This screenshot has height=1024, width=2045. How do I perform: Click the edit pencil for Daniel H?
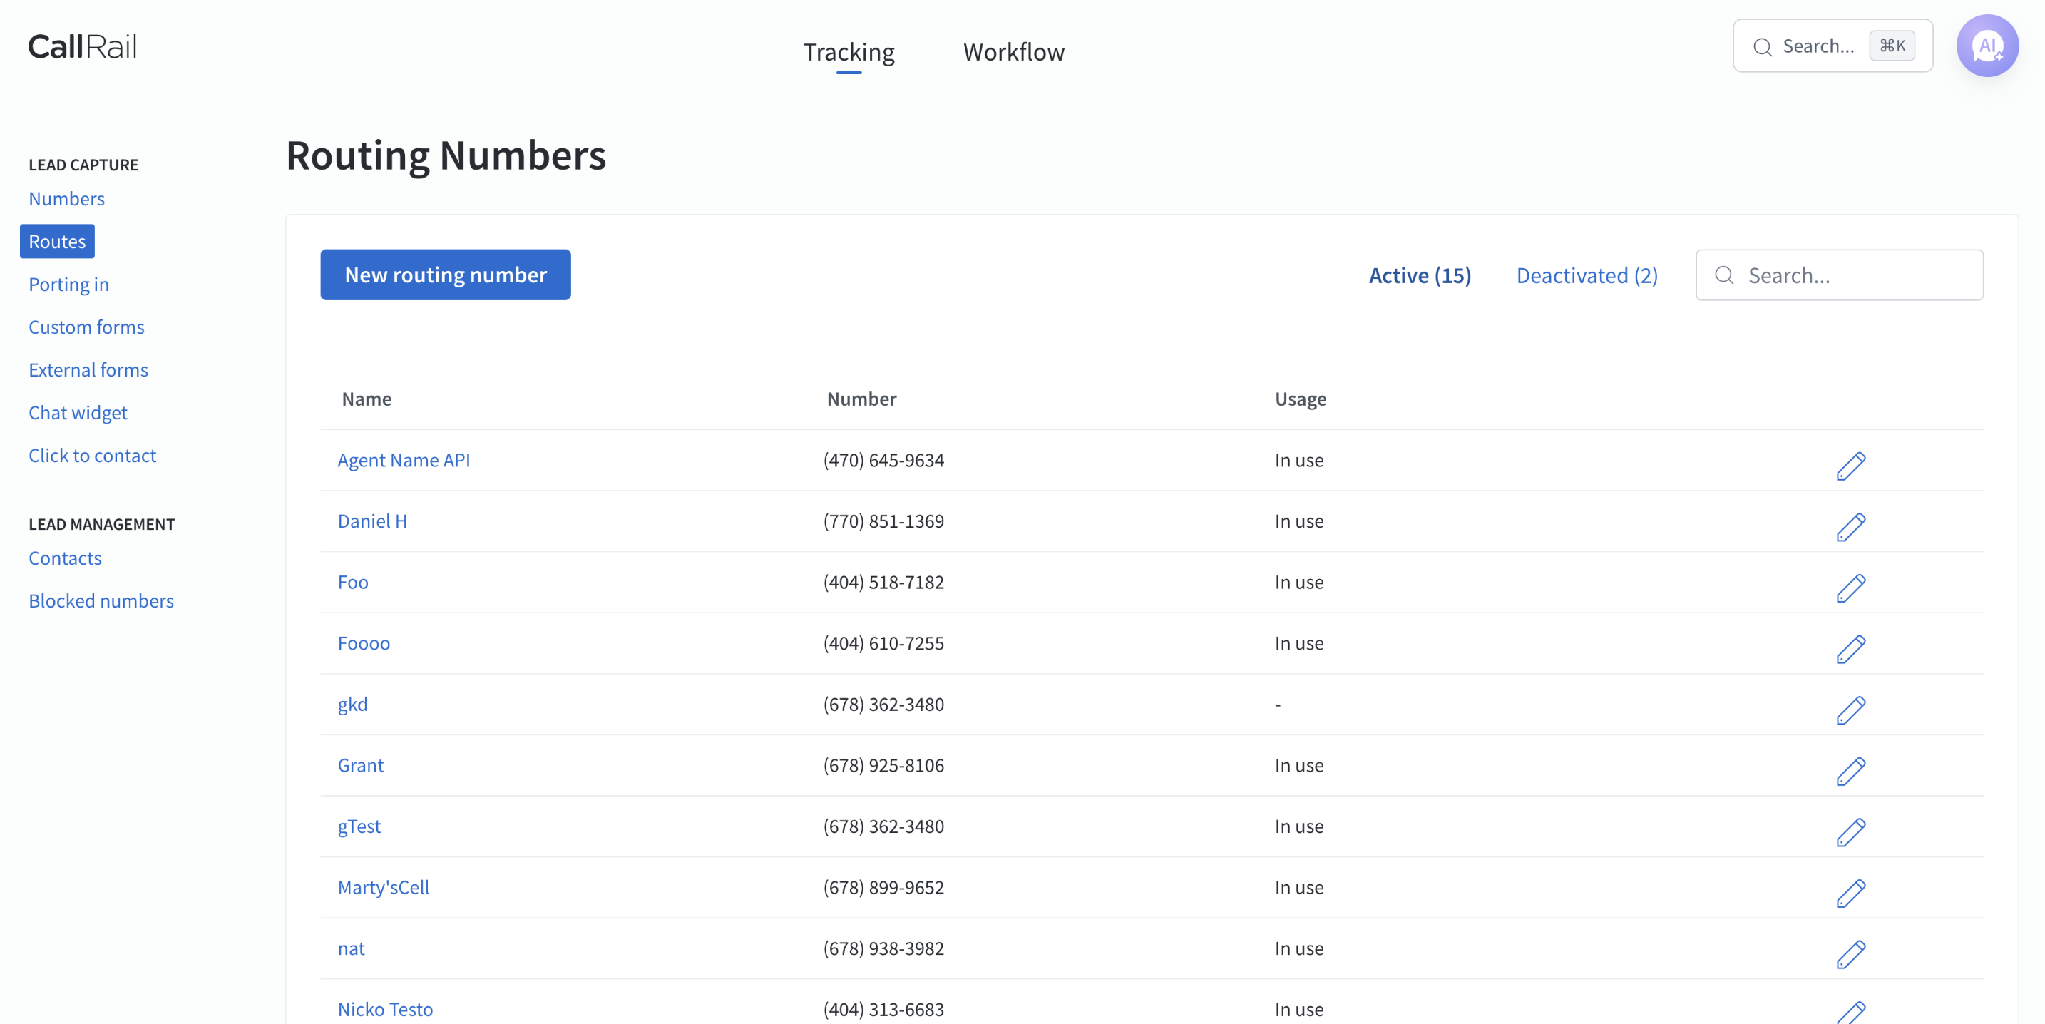(1851, 527)
